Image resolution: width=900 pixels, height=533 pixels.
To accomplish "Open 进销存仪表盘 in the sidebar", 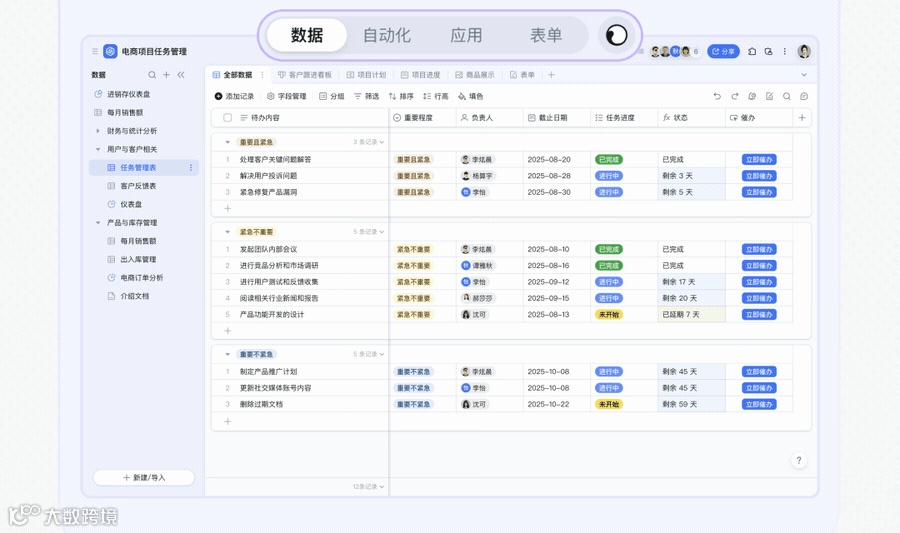I will (123, 94).
